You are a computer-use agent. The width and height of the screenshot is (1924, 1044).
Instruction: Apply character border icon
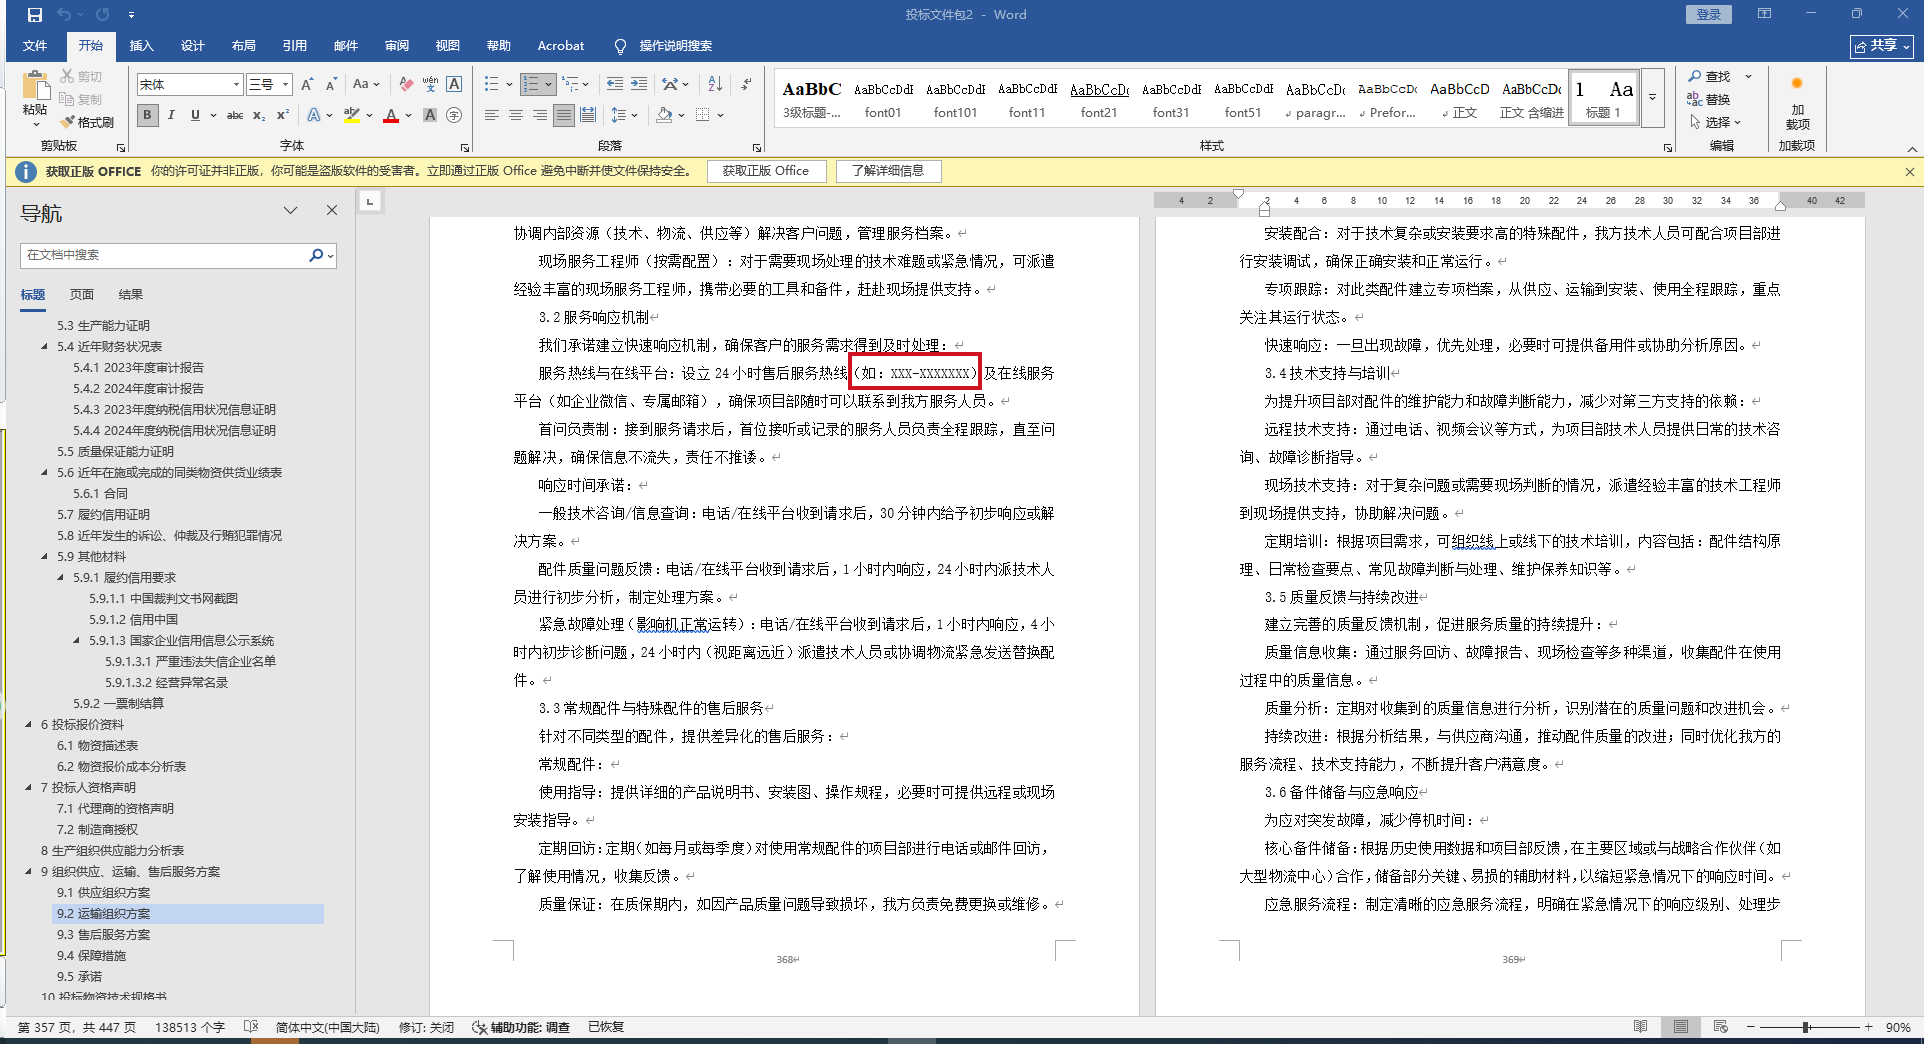pos(454,84)
